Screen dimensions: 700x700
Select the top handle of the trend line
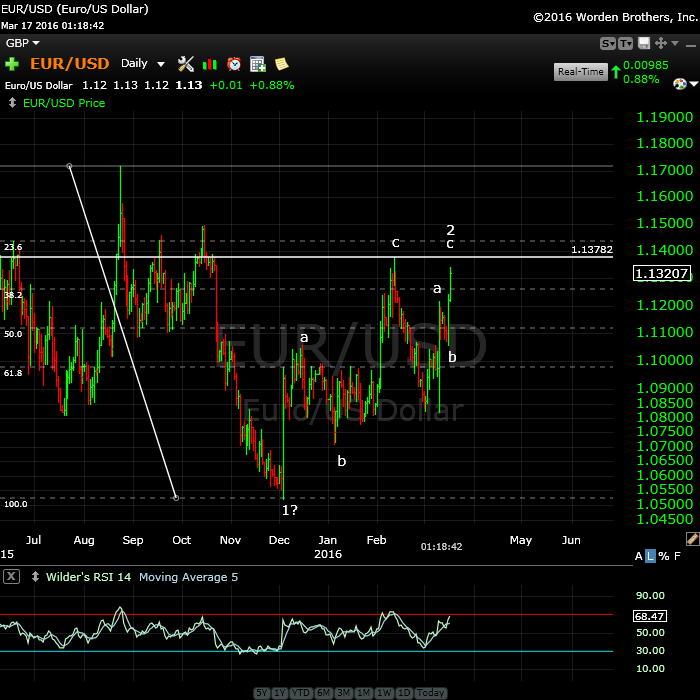click(x=69, y=166)
